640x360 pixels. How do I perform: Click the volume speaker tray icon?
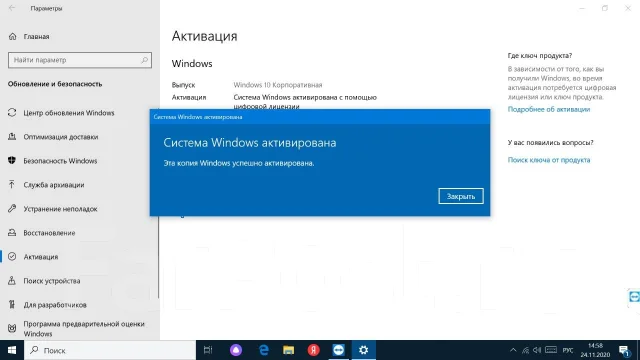click(x=537, y=350)
